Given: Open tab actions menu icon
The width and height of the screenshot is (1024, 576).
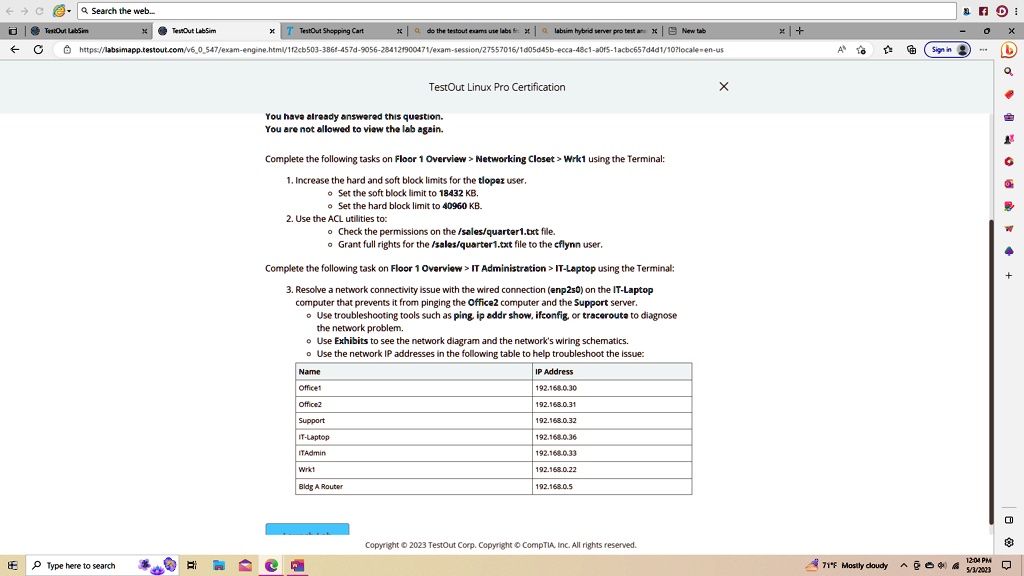Looking at the screenshot, I should point(12,31).
